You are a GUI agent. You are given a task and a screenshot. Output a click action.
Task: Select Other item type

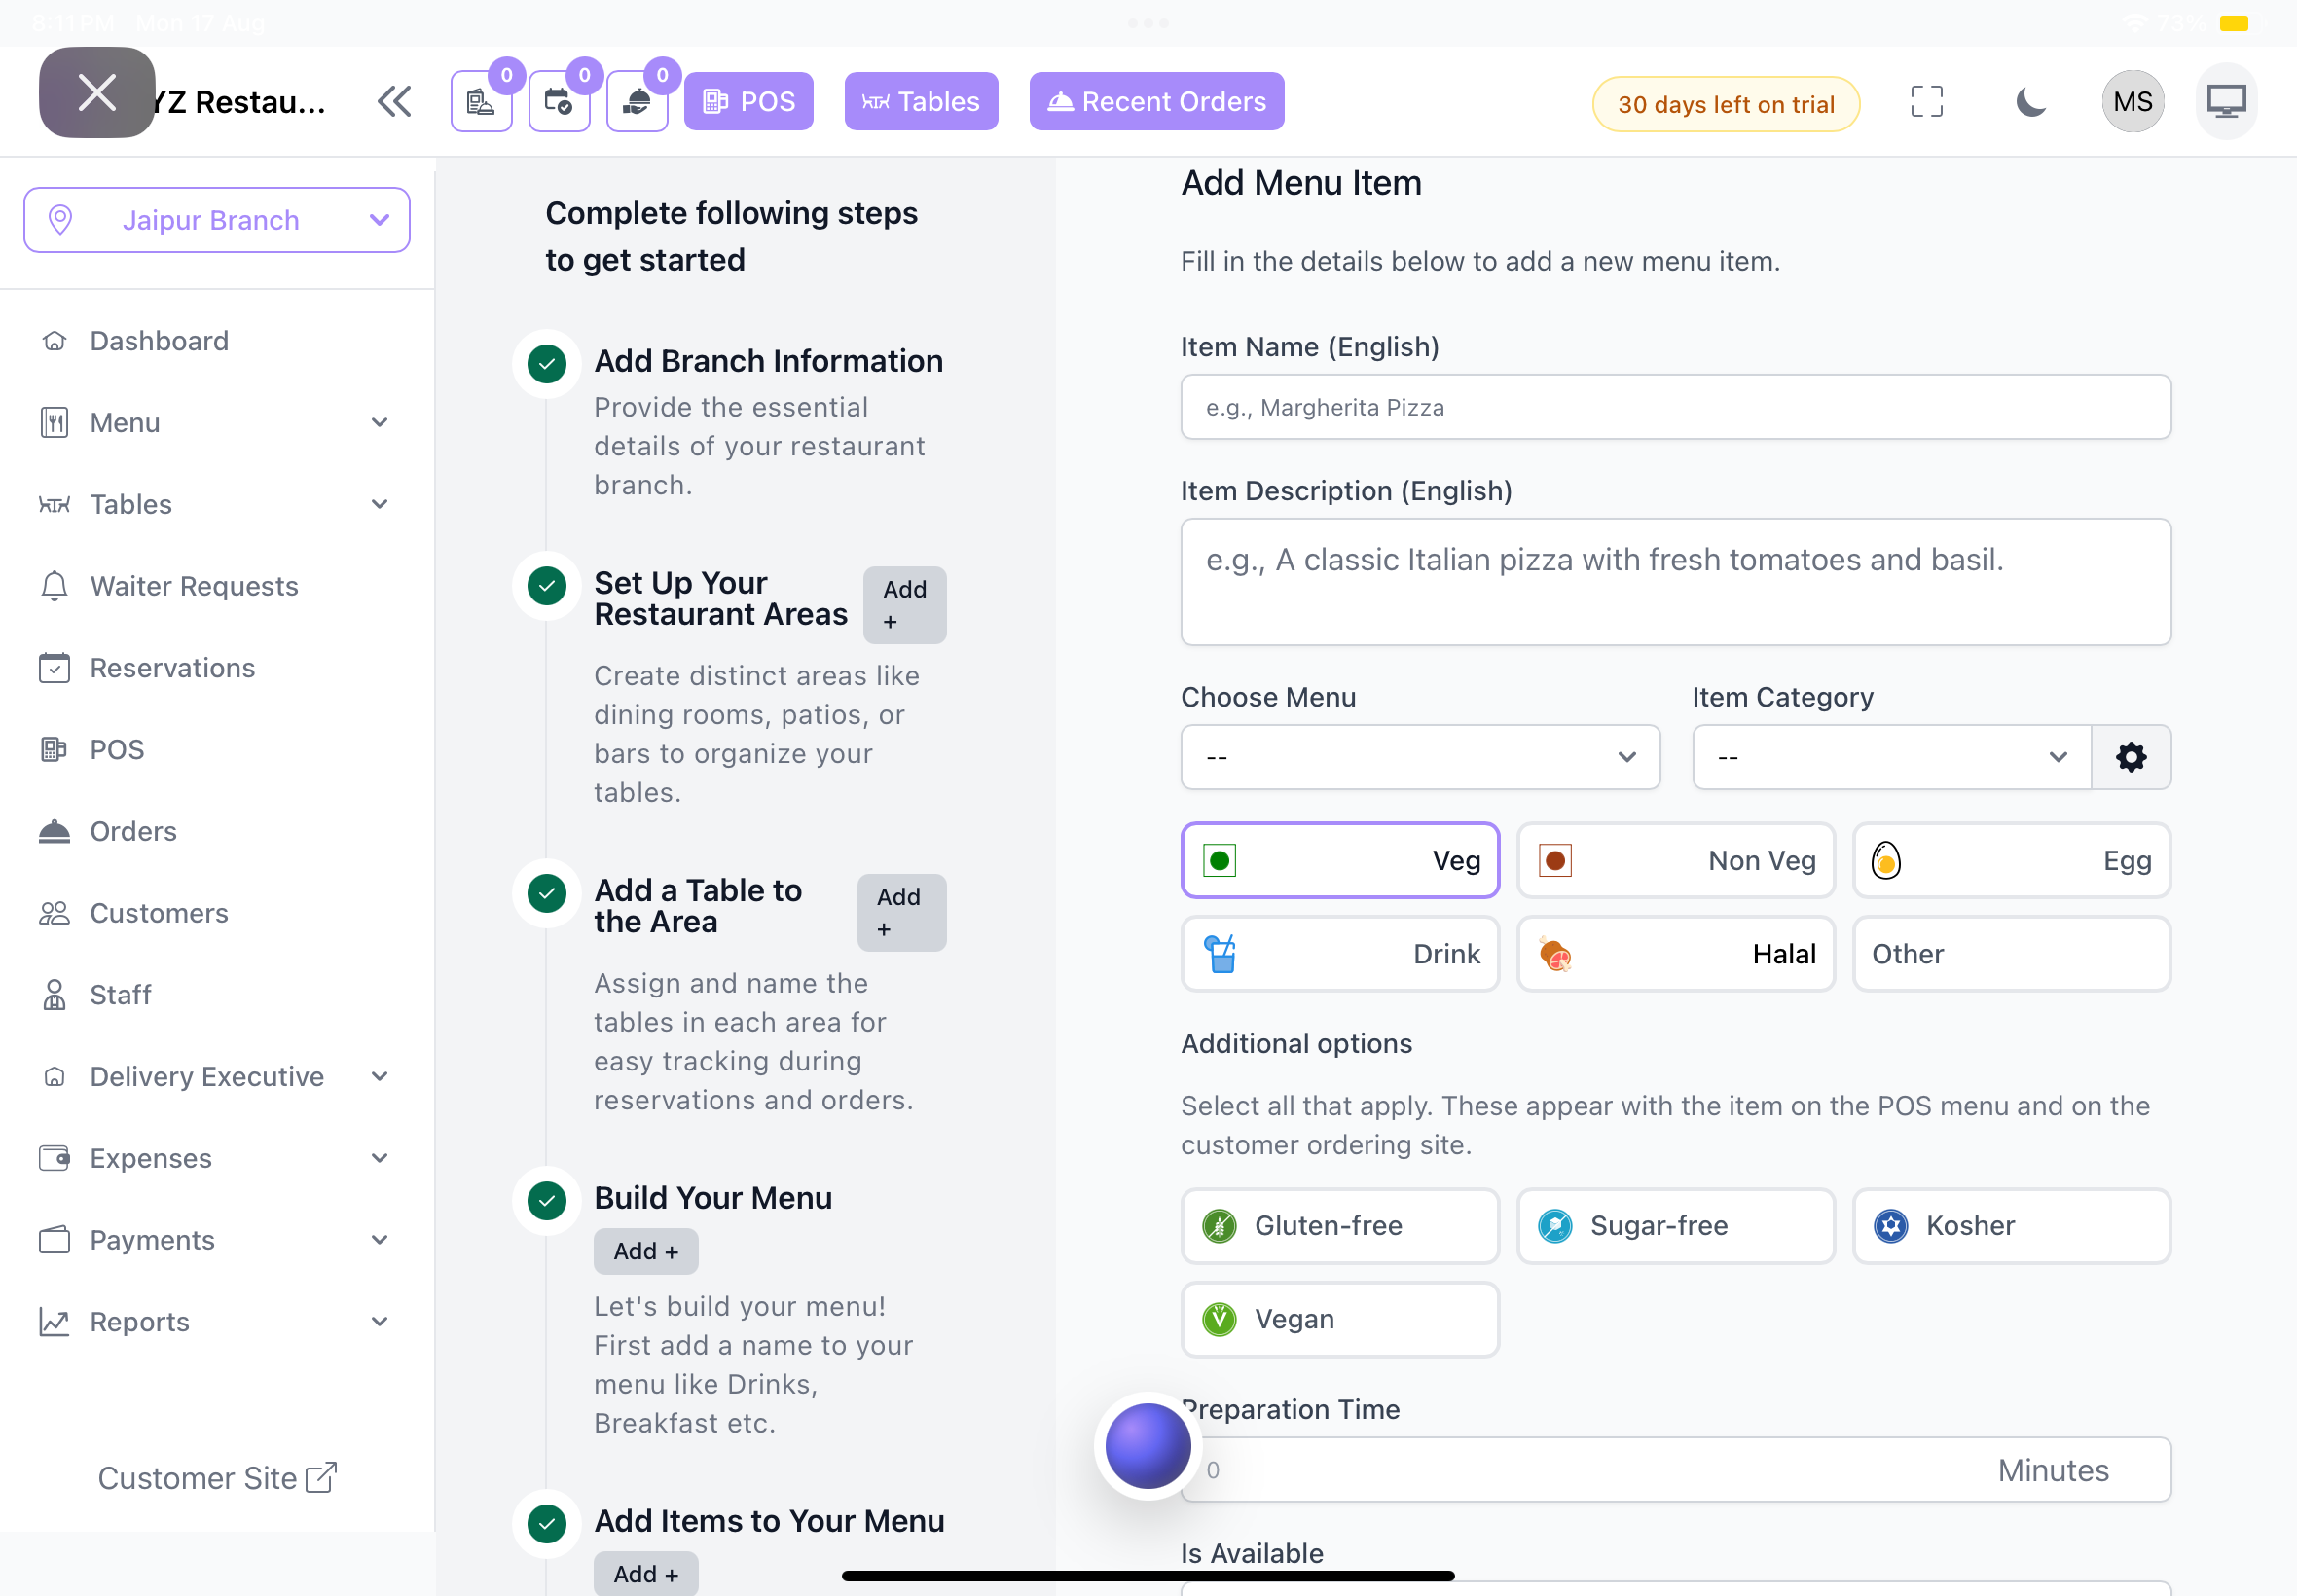[2012, 954]
